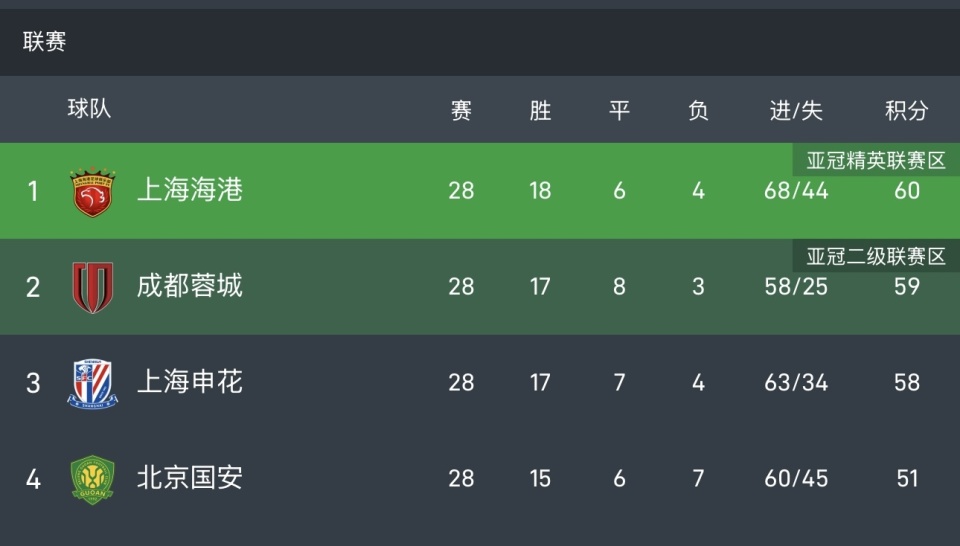This screenshot has width=960, height=546.
Task: Click the 负 column header
Action: click(698, 111)
